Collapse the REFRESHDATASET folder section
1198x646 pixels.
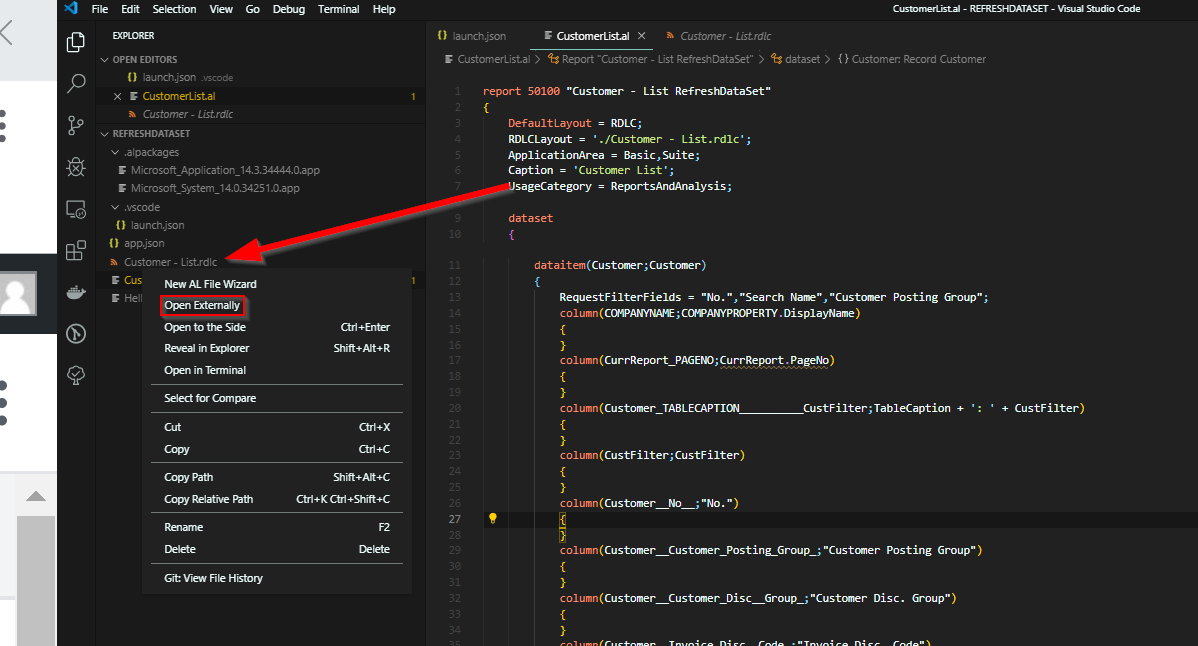pyautogui.click(x=105, y=134)
